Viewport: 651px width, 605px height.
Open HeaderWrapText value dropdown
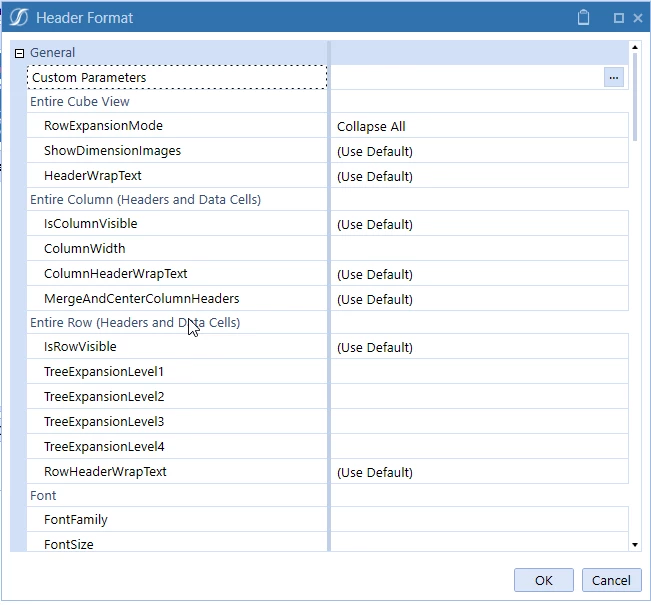(479, 176)
